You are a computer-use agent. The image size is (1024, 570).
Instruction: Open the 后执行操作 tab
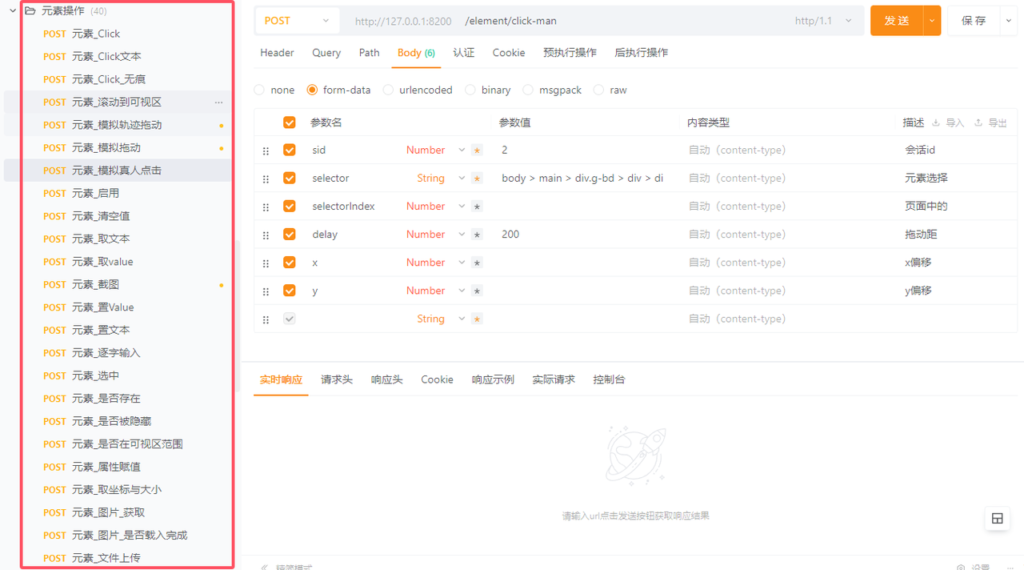(x=641, y=53)
